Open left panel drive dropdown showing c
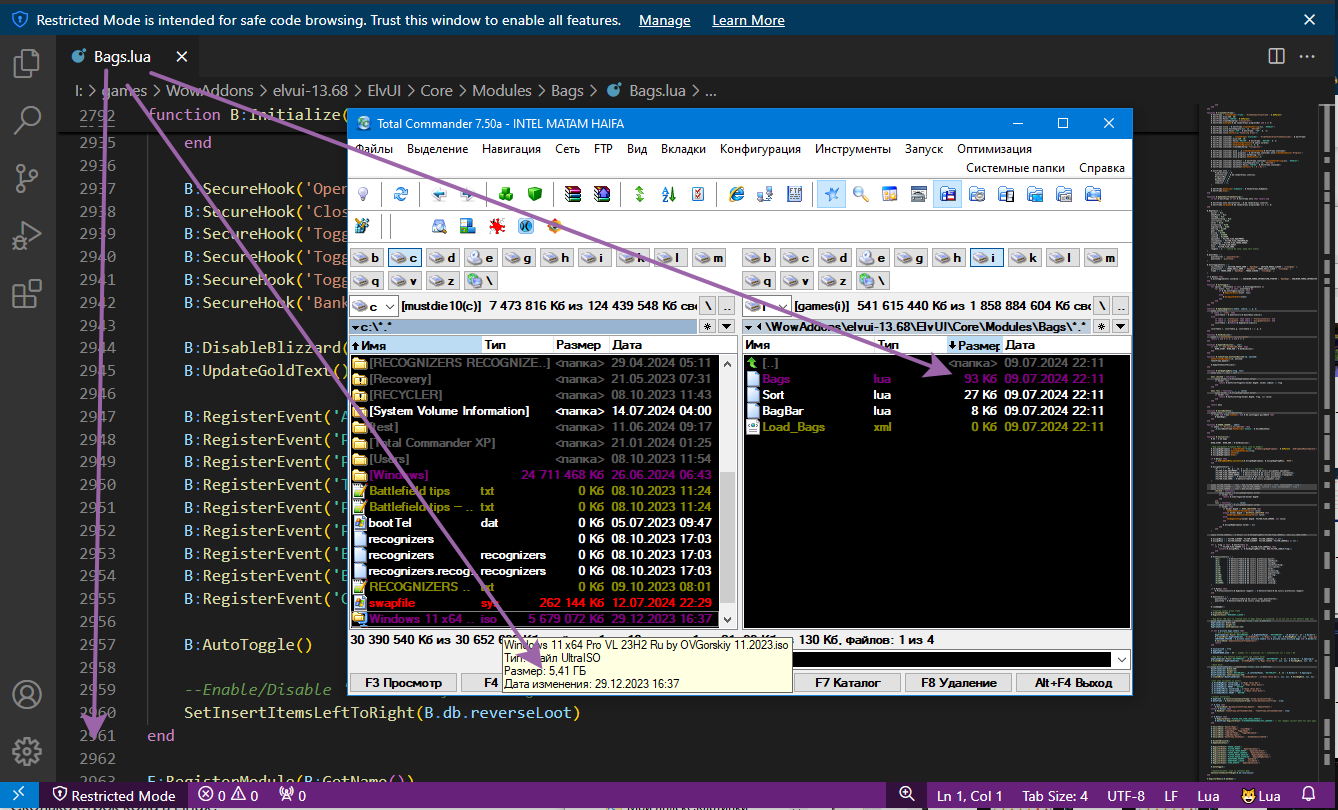The image size is (1338, 810). click(375, 305)
